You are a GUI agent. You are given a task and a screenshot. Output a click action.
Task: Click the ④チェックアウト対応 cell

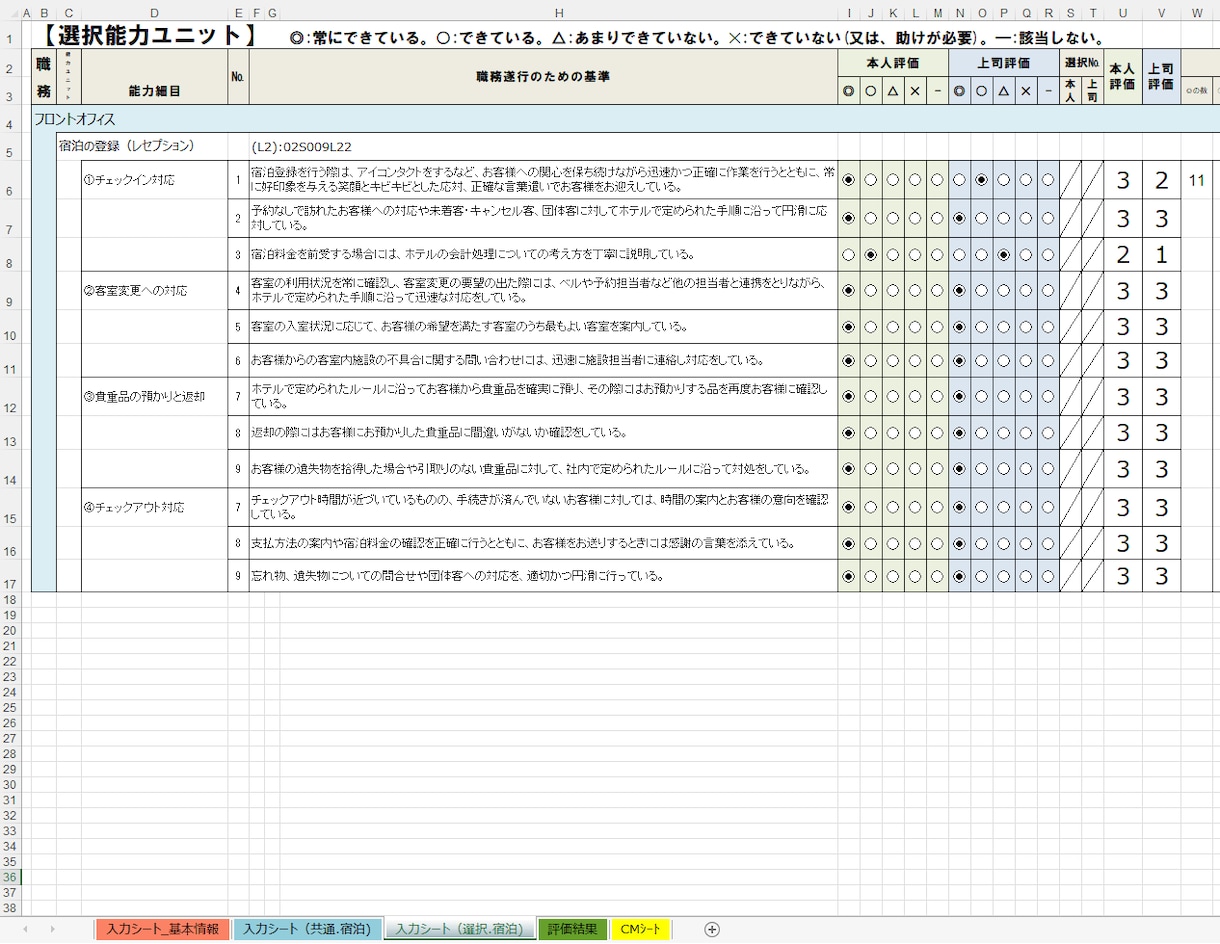[155, 507]
